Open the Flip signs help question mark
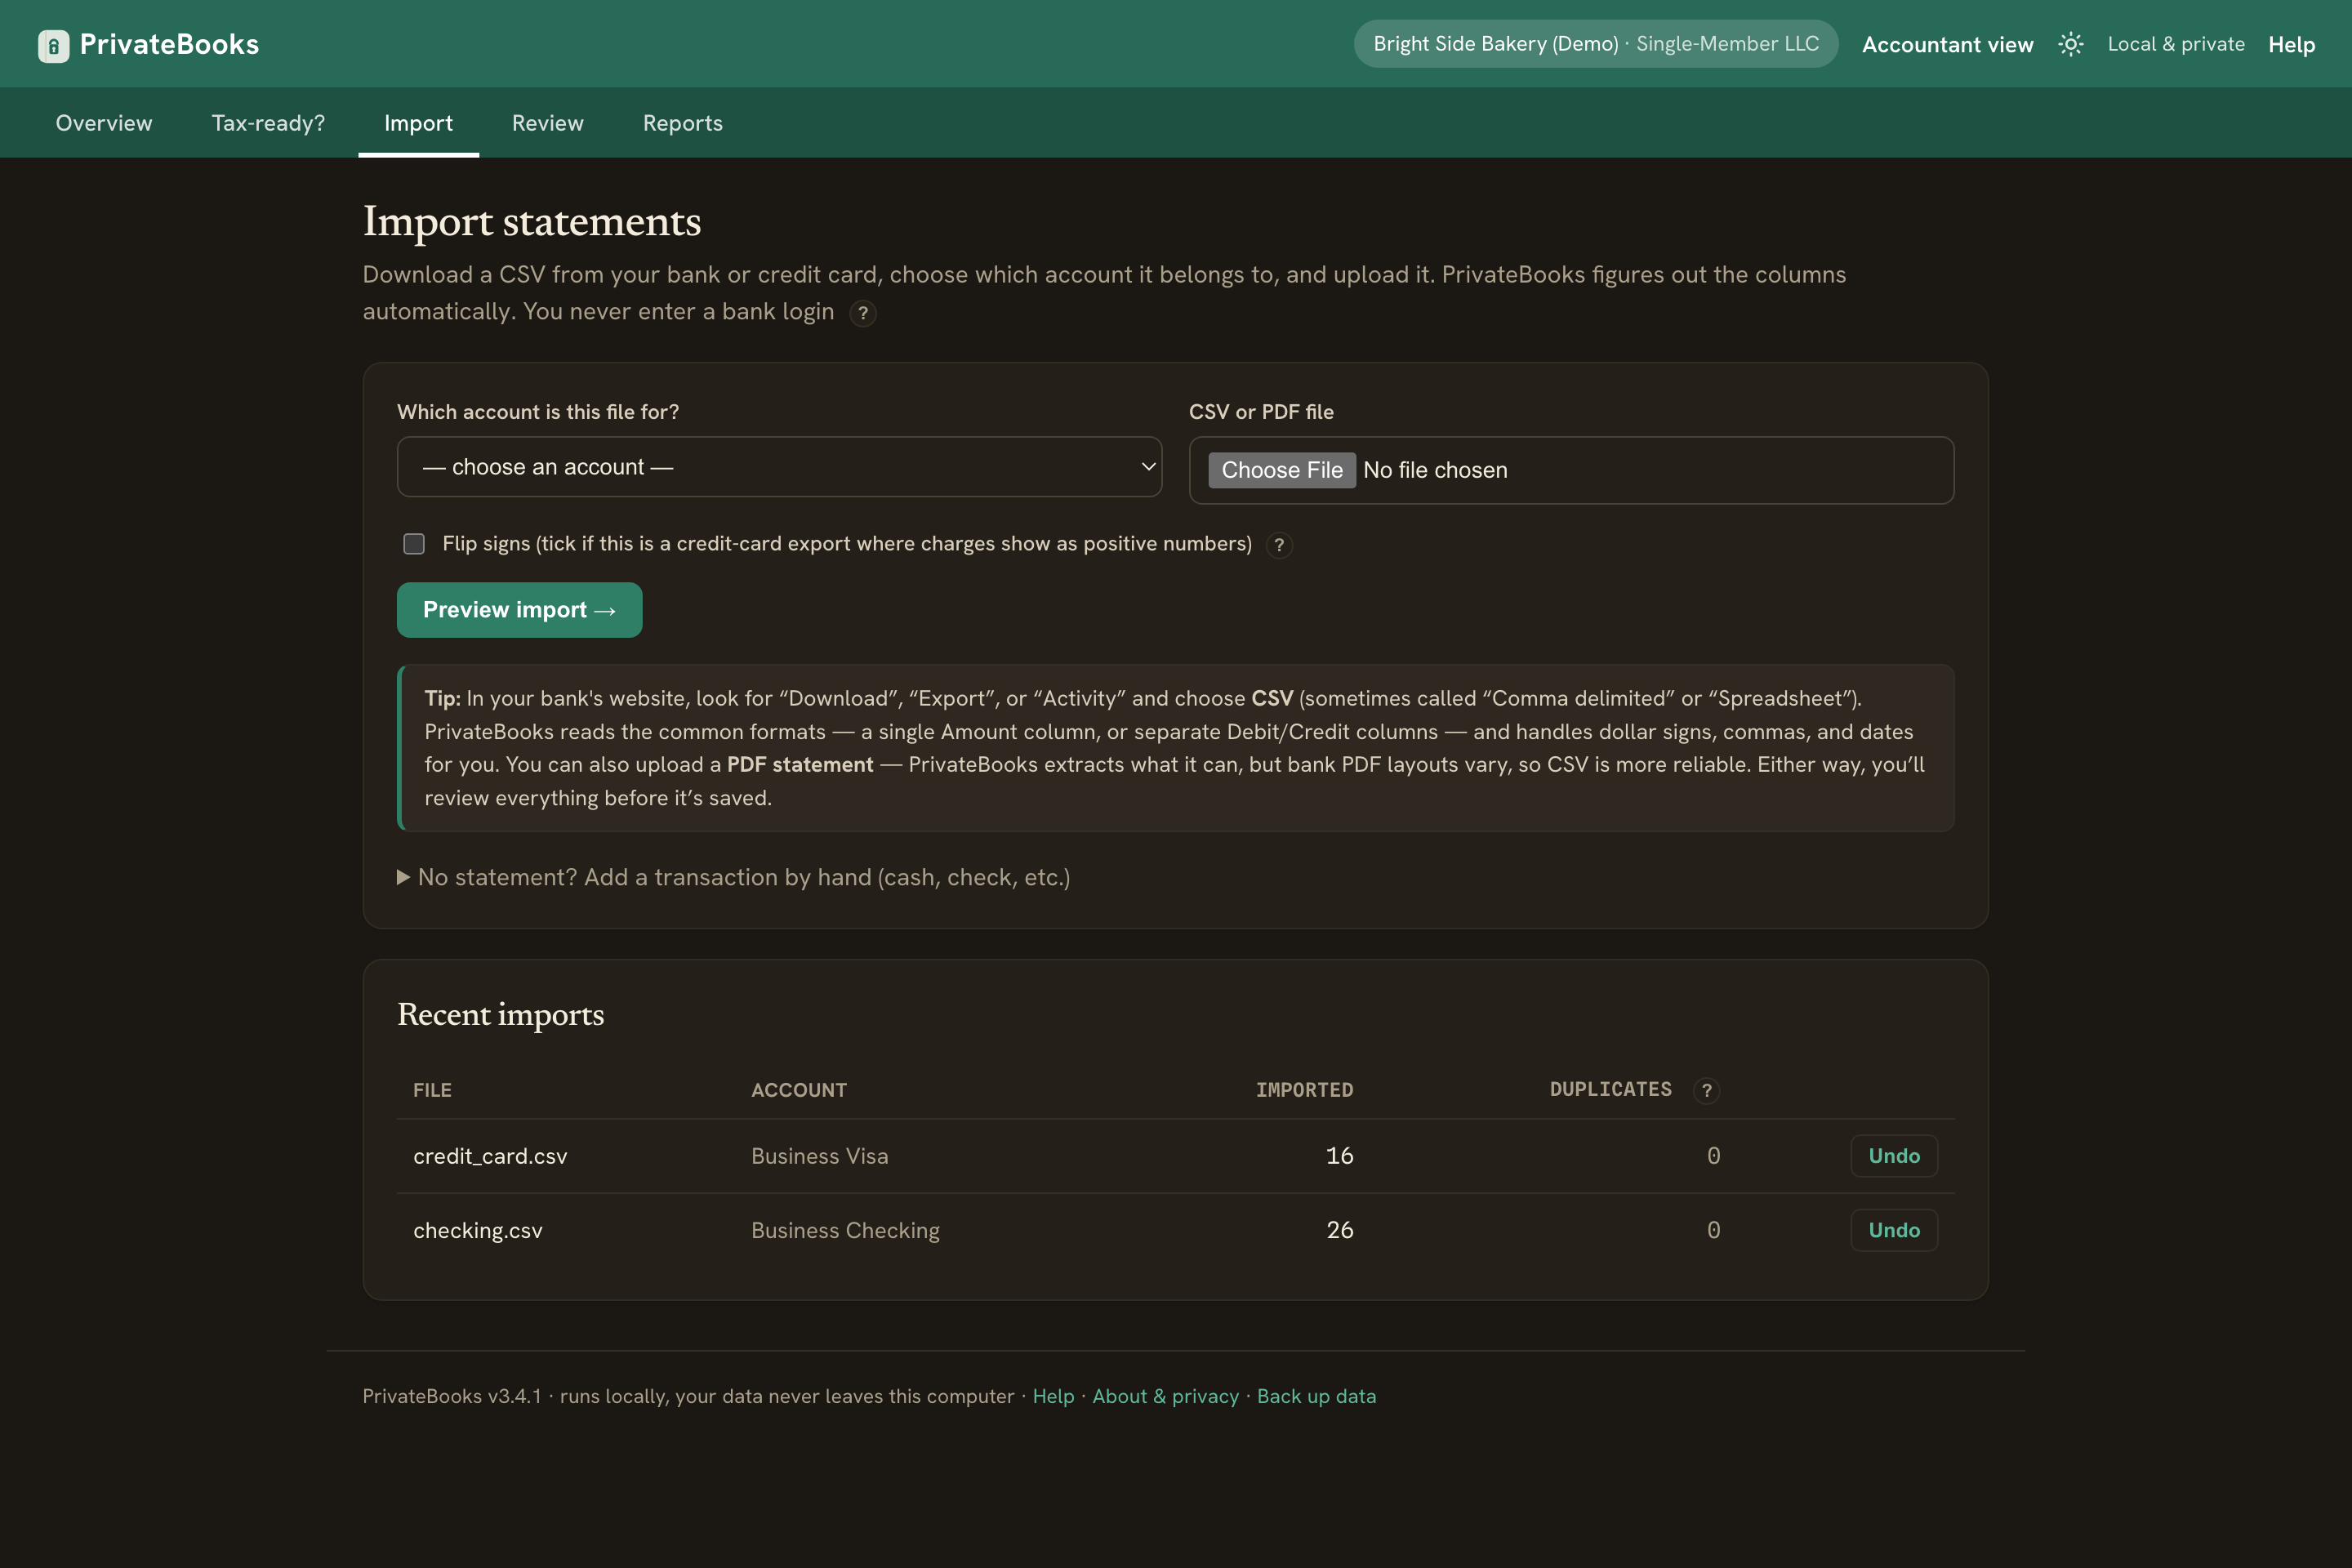Viewport: 2352px width, 1568px height. click(x=1279, y=545)
